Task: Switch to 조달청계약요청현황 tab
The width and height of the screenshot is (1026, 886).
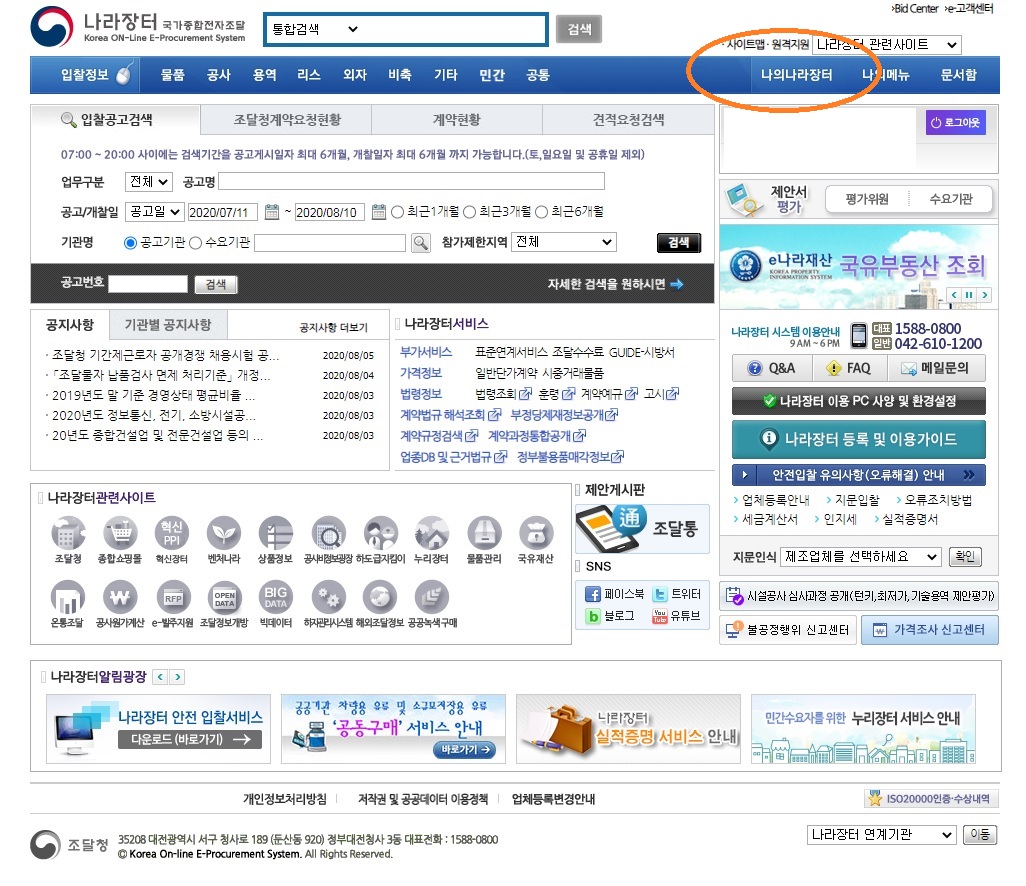Action: tap(287, 120)
